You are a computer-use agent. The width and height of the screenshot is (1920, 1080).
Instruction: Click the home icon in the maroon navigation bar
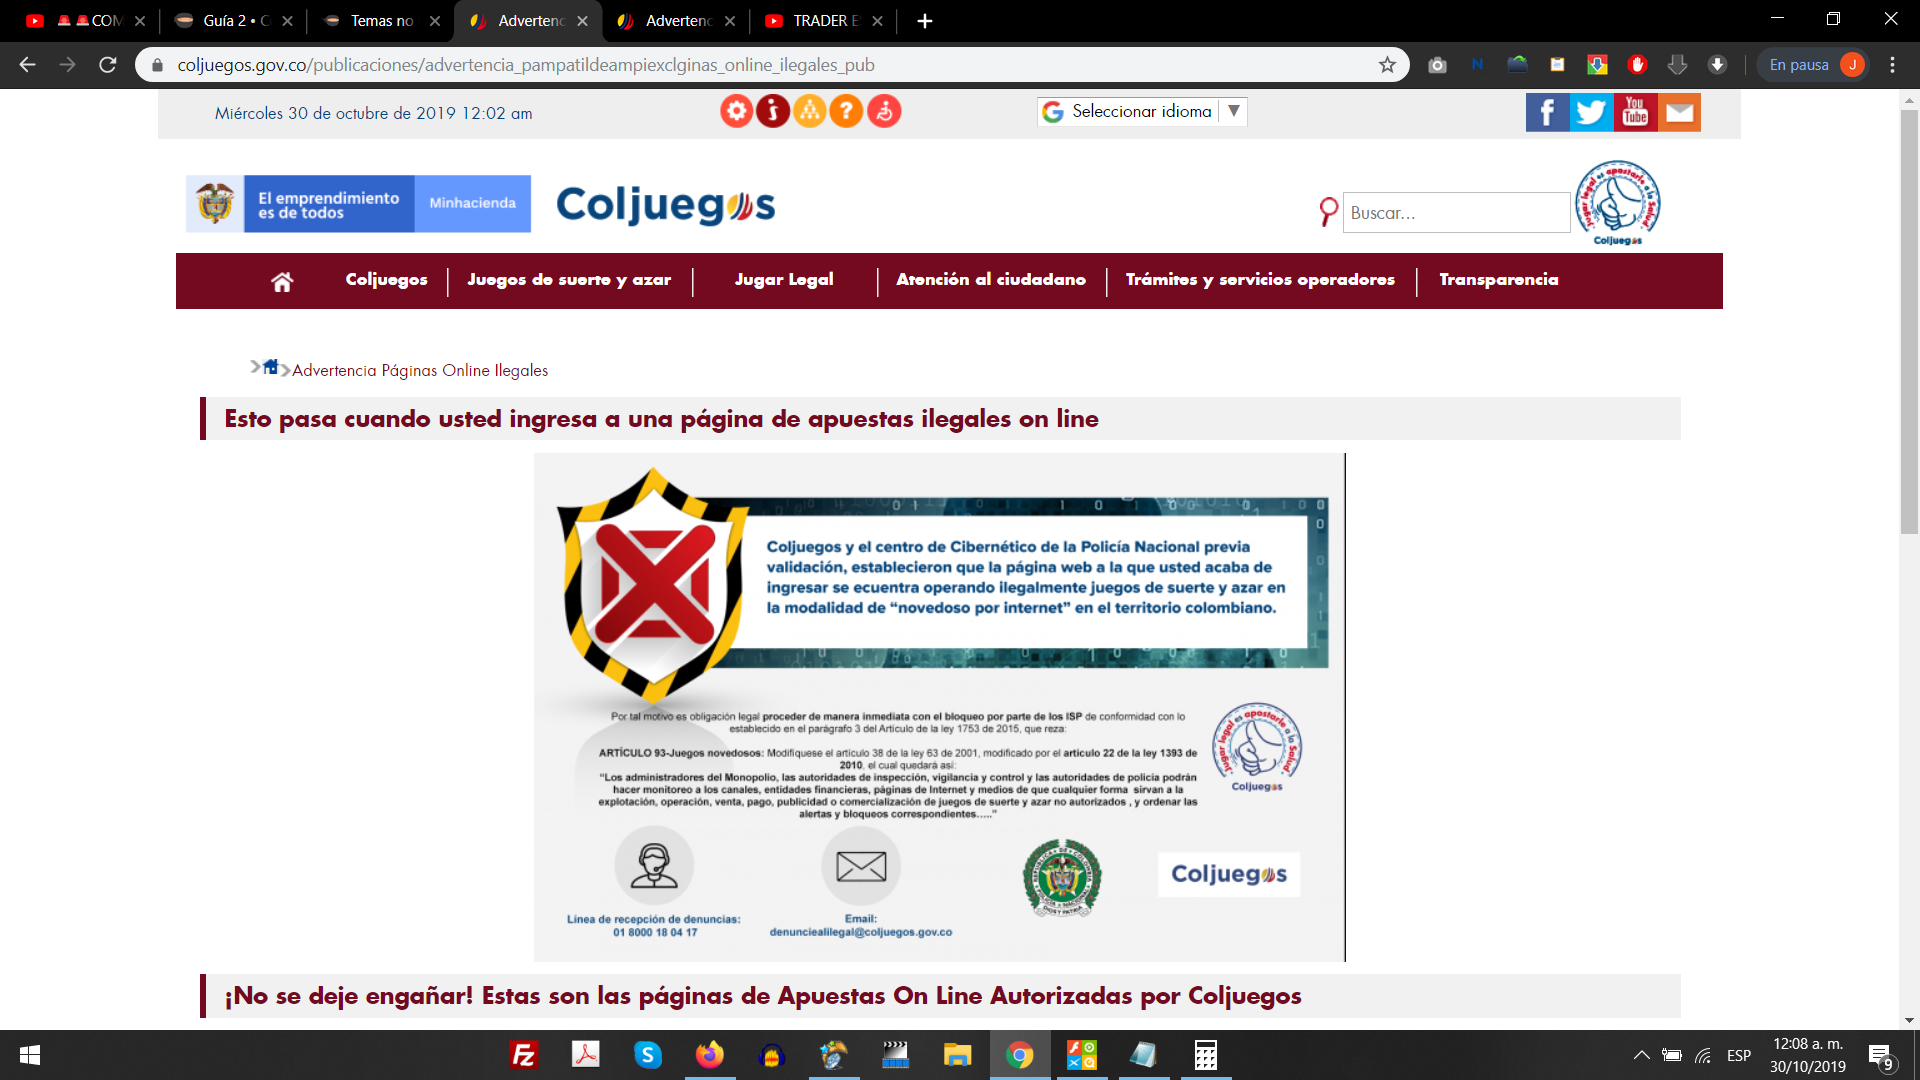pos(282,282)
